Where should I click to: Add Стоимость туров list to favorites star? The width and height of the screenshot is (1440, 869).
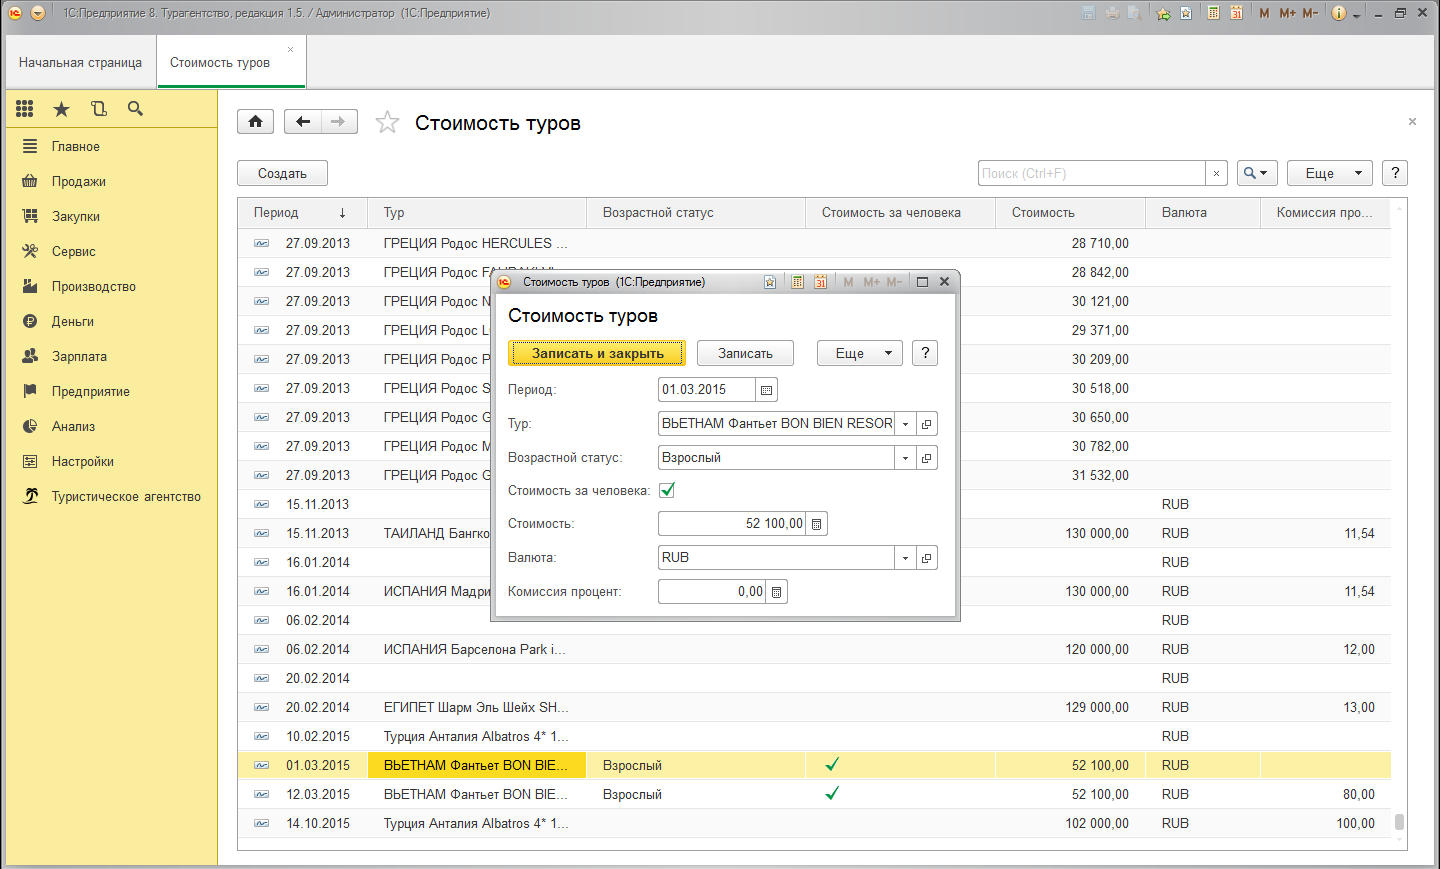click(387, 122)
